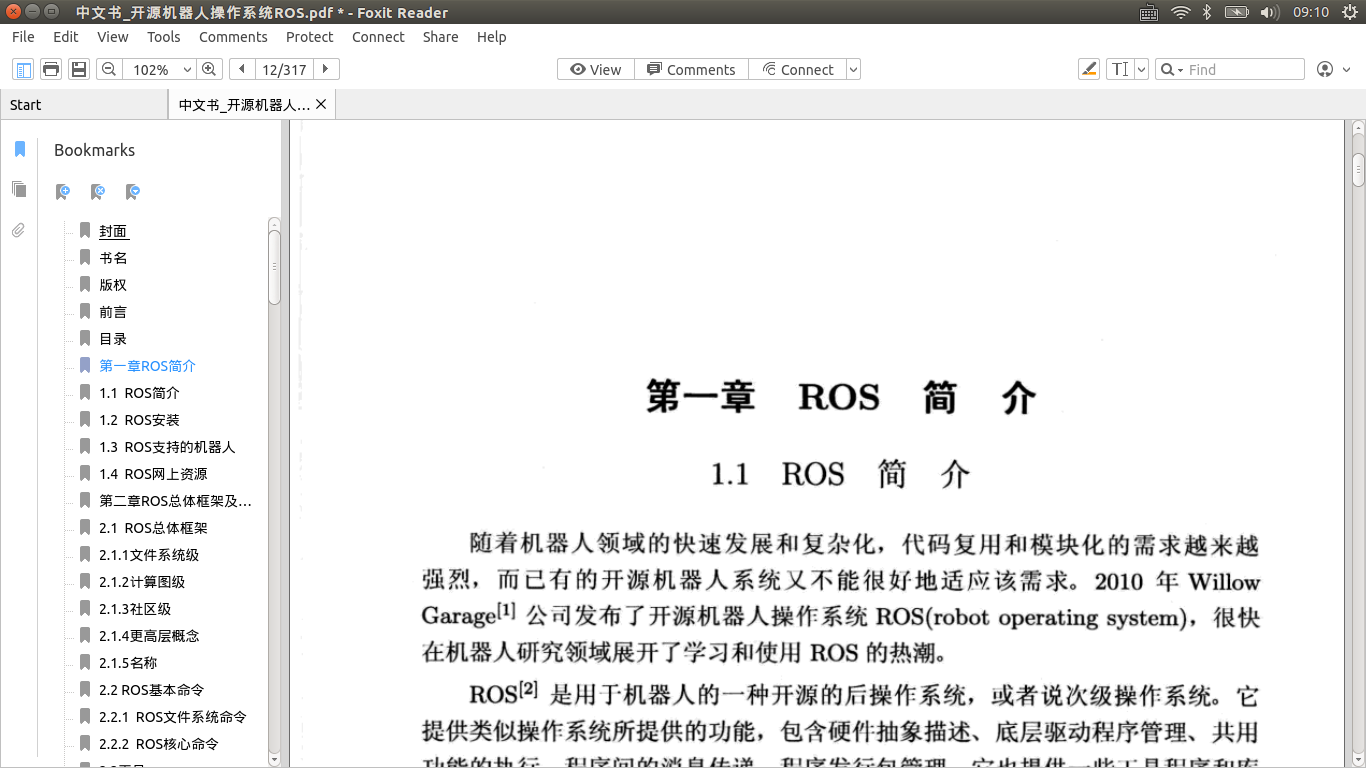Image resolution: width=1366 pixels, height=768 pixels.
Task: Click the Zoom Out magnifier icon
Action: point(108,69)
